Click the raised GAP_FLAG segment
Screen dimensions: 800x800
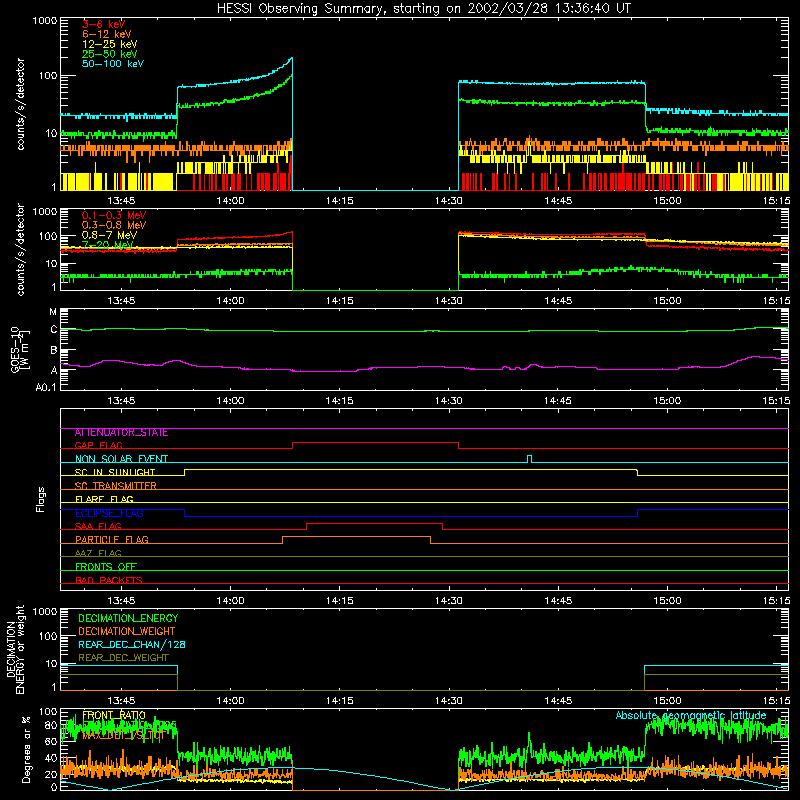(376, 443)
